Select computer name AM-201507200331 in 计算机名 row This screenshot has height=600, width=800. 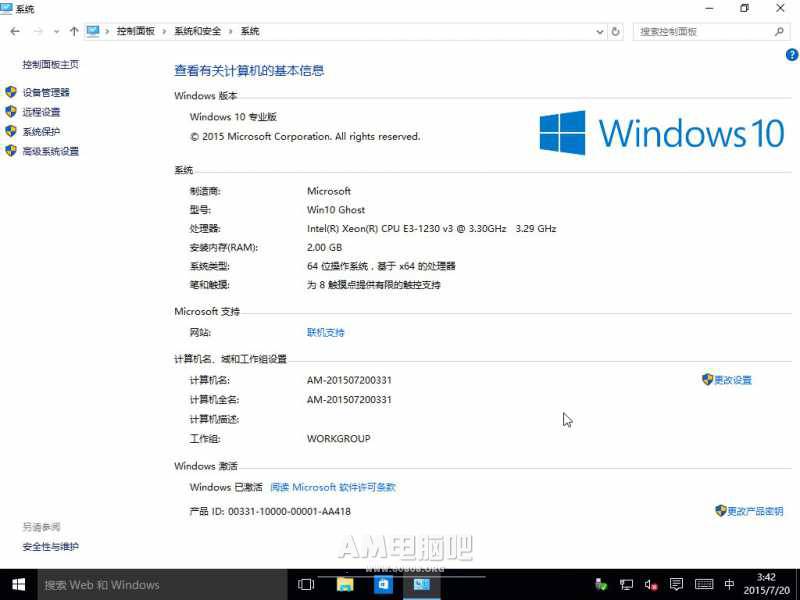tap(349, 380)
